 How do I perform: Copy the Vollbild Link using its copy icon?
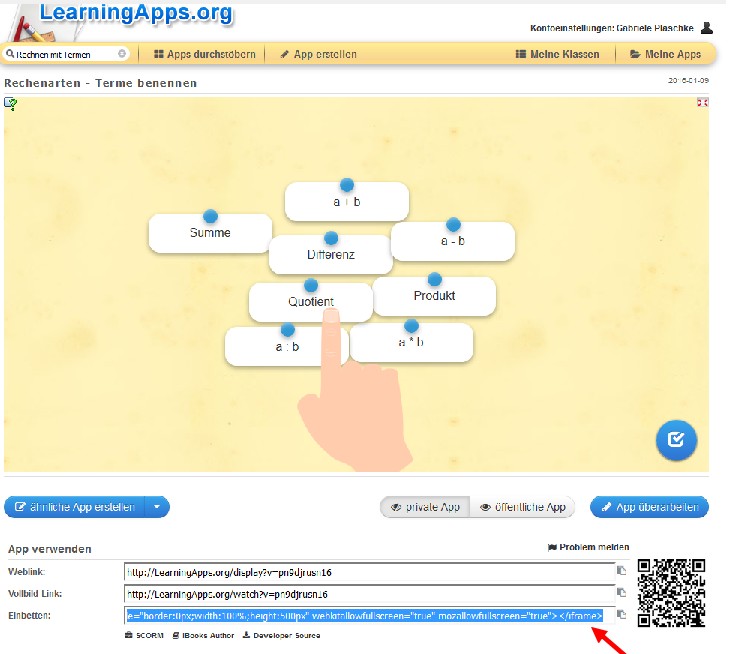point(621,593)
